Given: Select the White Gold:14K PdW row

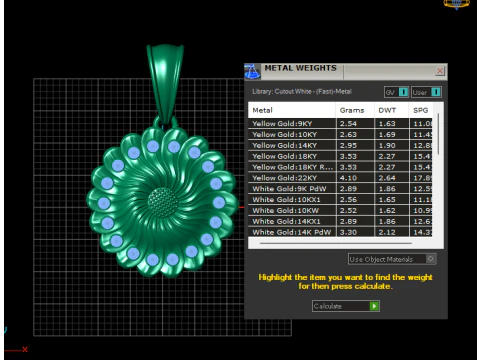Looking at the screenshot, I should 340,232.
